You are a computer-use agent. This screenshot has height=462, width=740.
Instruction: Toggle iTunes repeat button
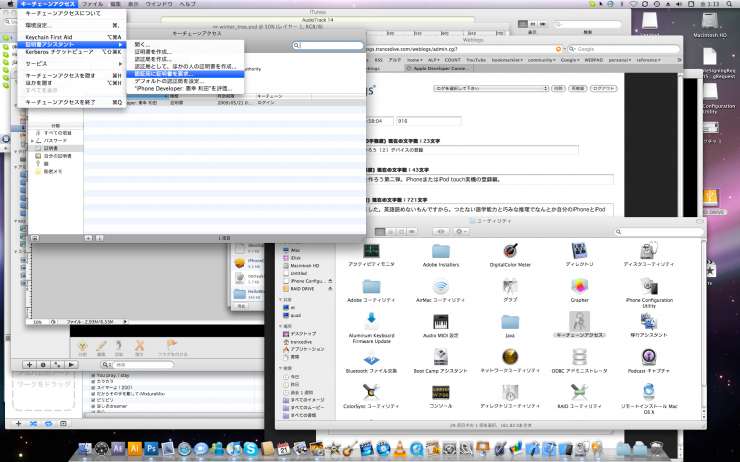(48, 424)
